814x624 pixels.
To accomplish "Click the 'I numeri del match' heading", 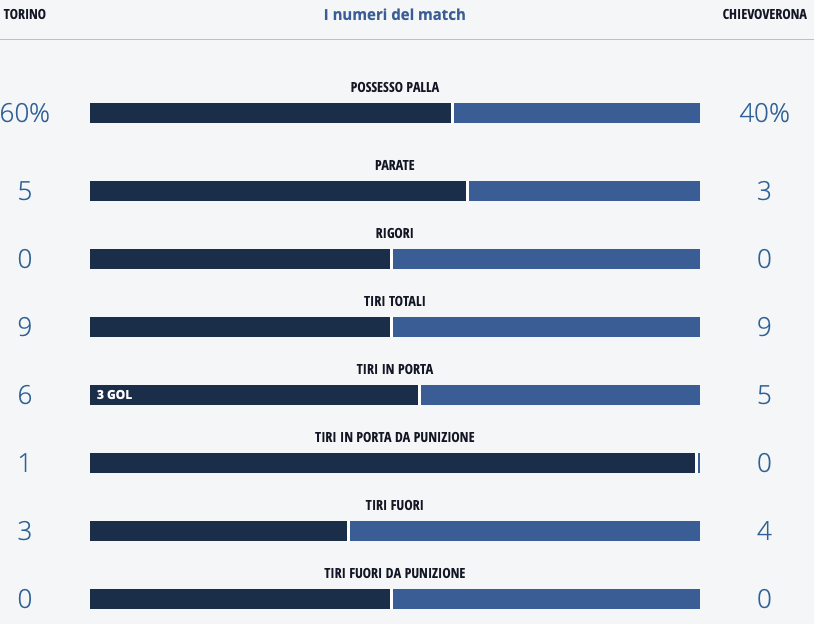I will pos(394,15).
